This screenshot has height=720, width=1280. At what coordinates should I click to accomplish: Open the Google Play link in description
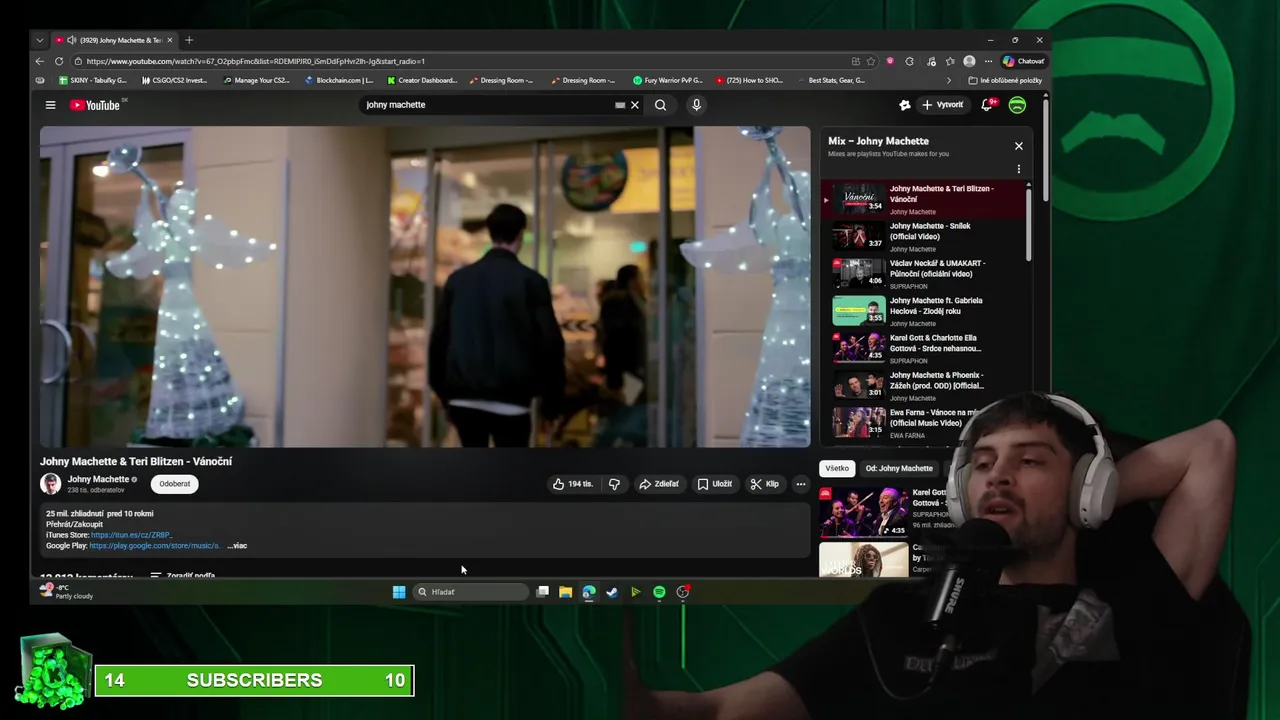click(155, 546)
